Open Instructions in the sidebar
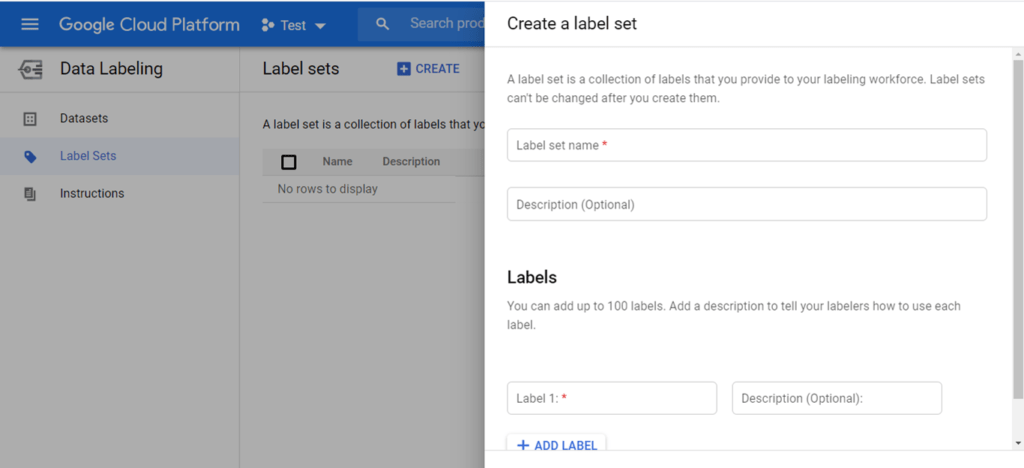This screenshot has height=468, width=1024. point(120,194)
